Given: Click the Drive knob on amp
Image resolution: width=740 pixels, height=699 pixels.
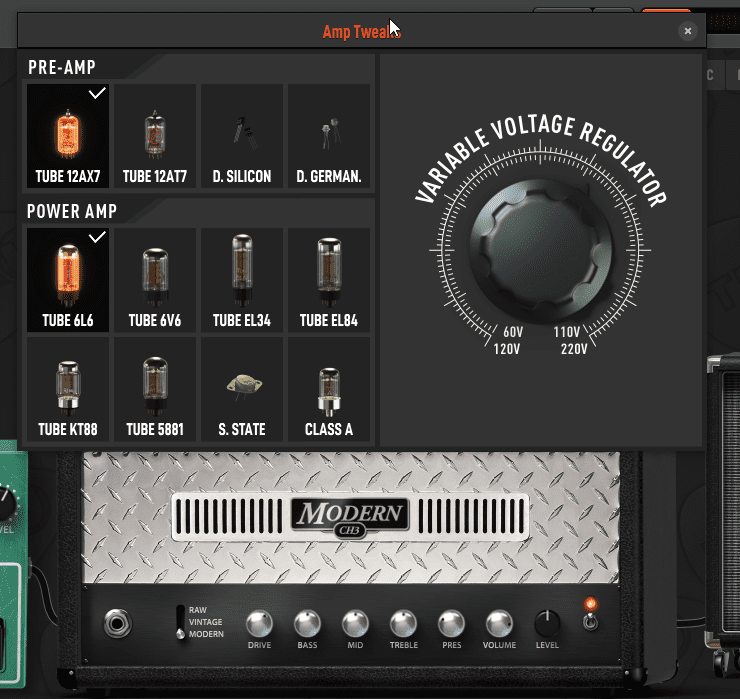Looking at the screenshot, I should pos(259,624).
